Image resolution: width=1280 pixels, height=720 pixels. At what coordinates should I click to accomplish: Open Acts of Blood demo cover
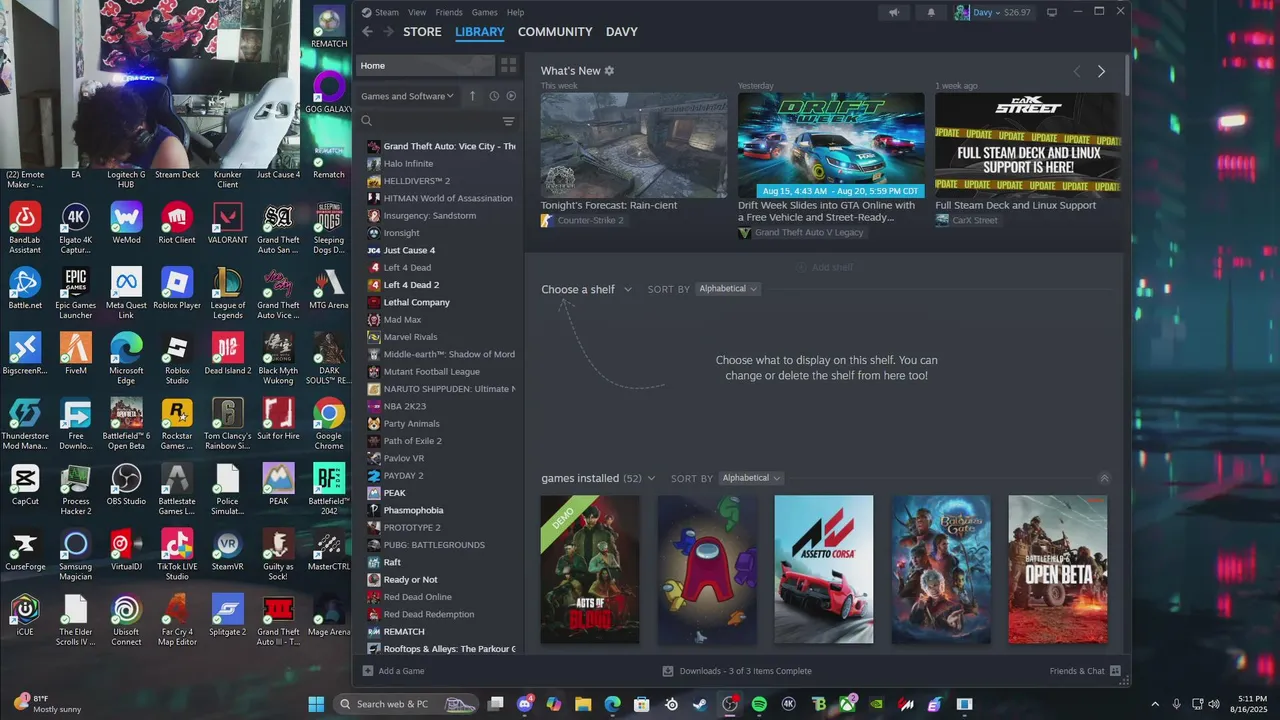(x=590, y=569)
